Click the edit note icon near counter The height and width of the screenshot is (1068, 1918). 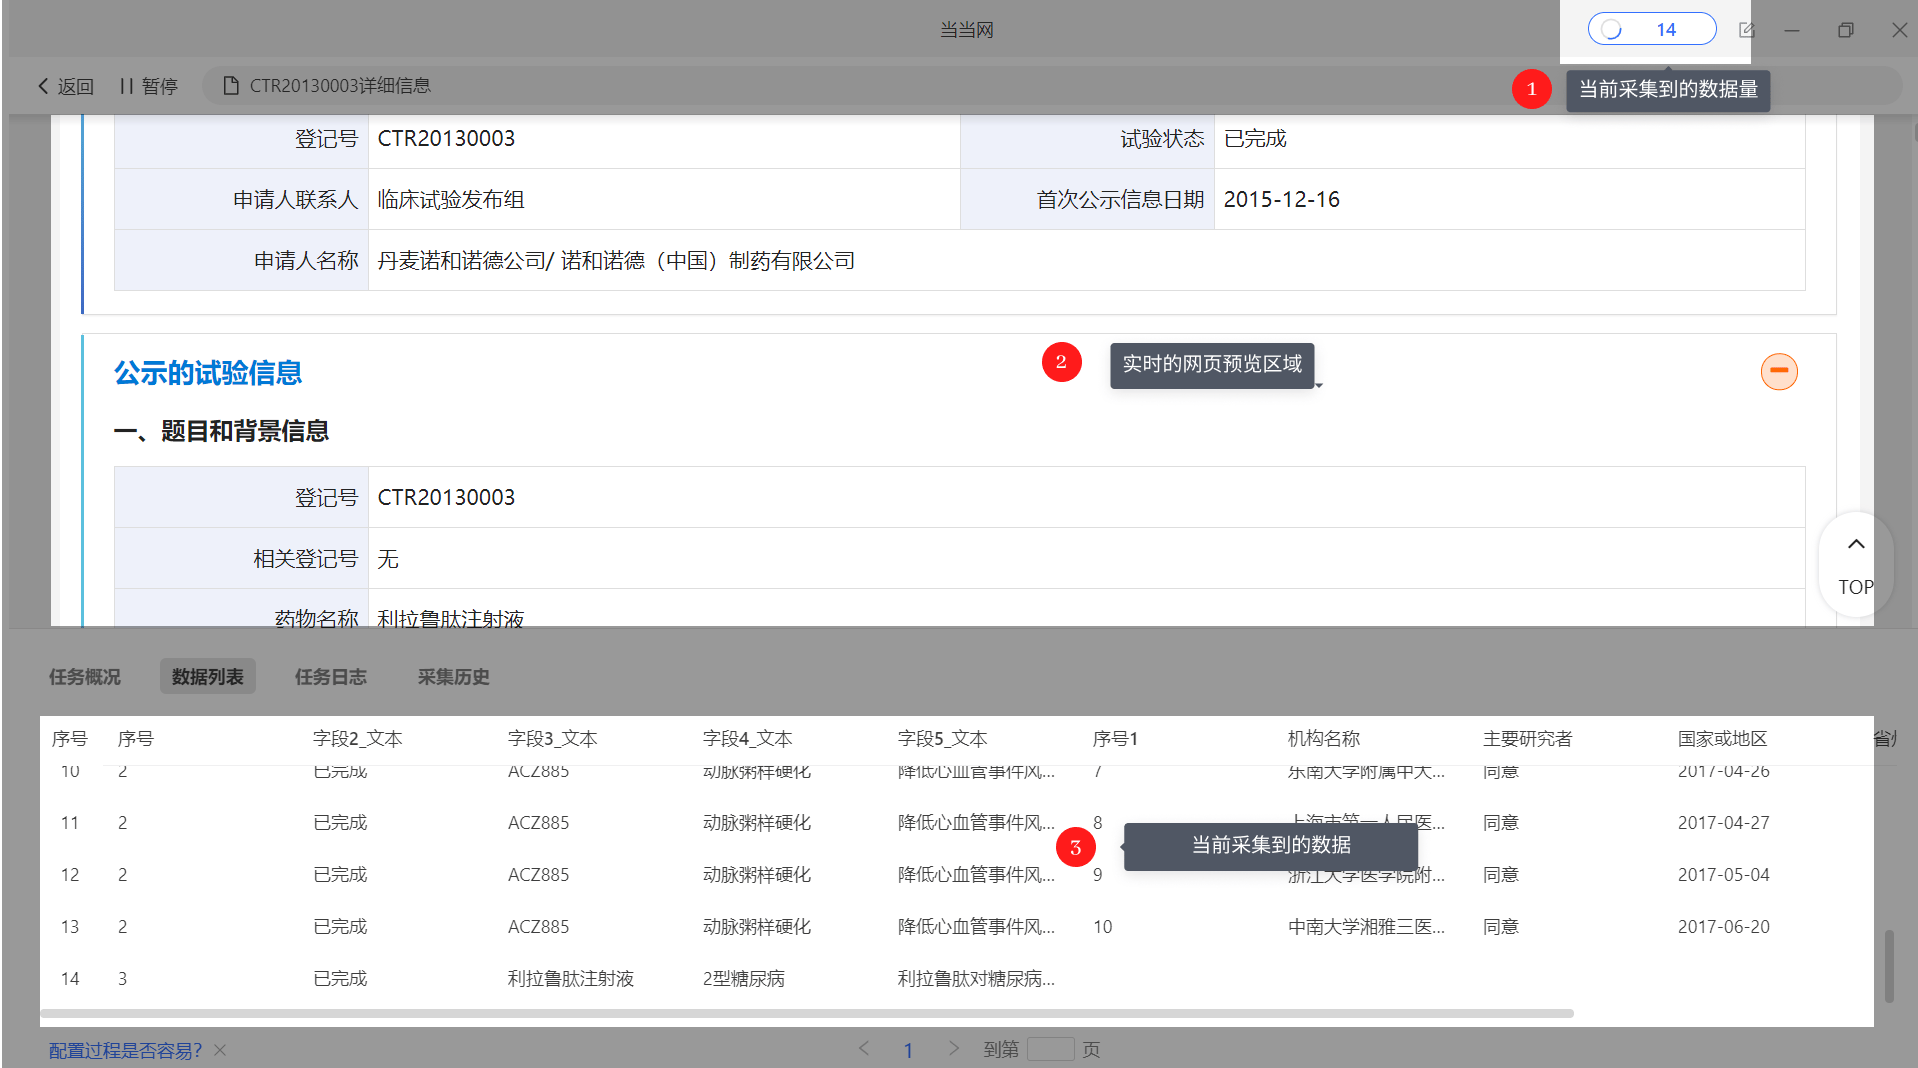click(1746, 30)
